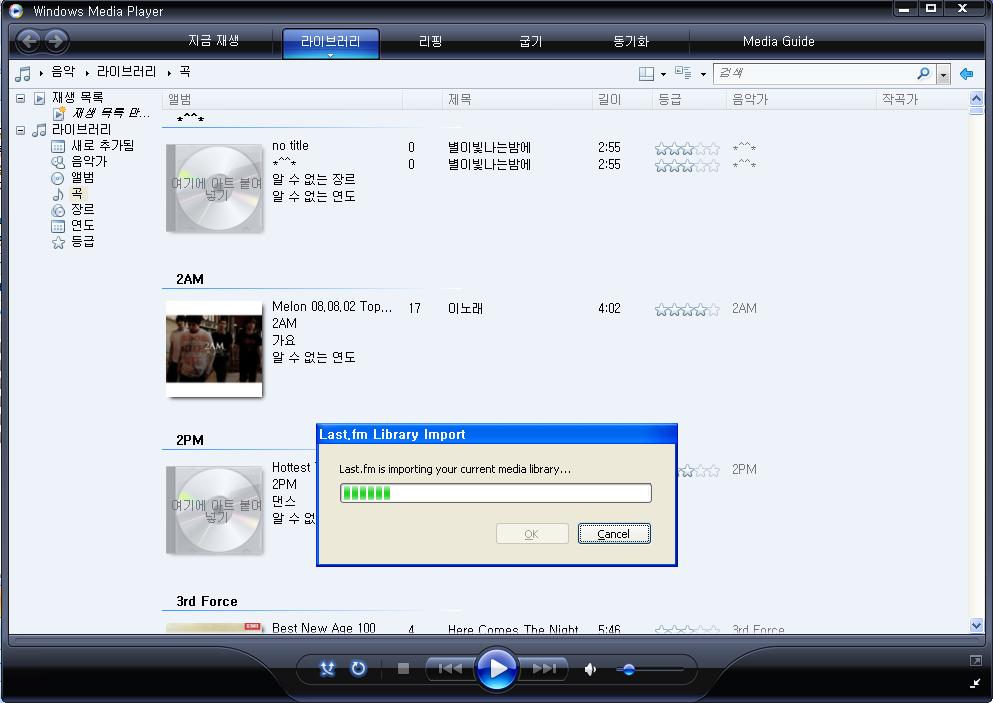Cancel the Last.fm library import
This screenshot has width=993, height=703.
(x=614, y=534)
